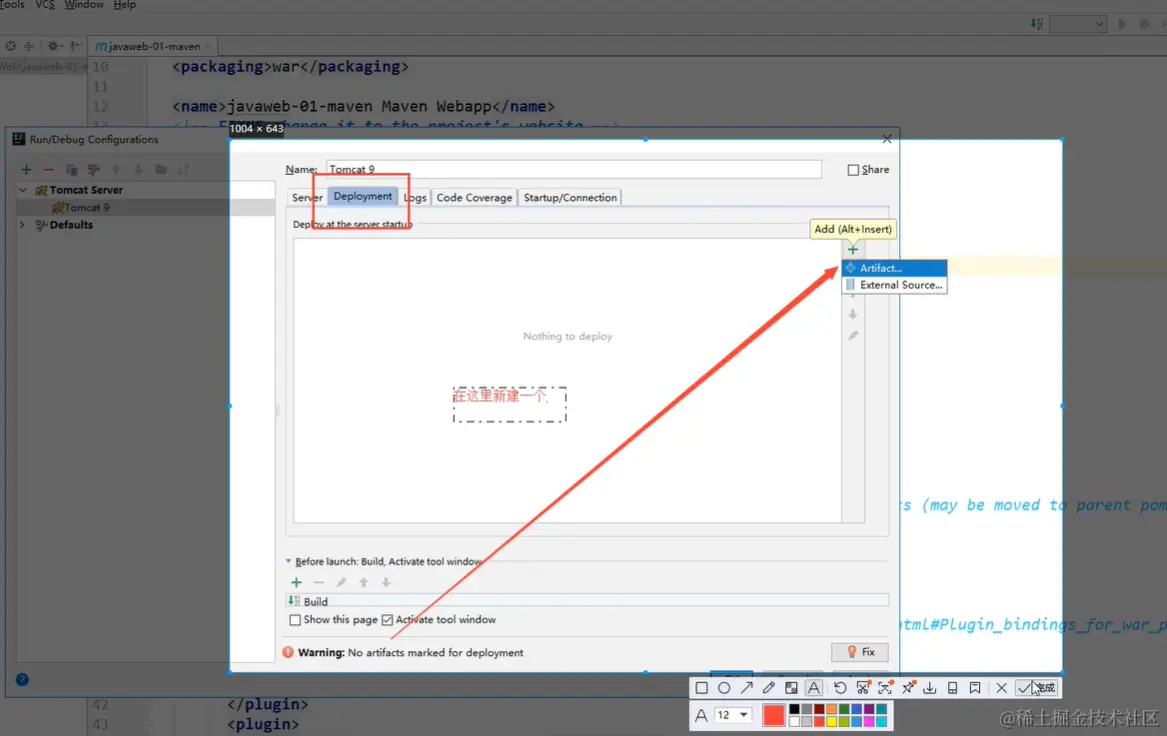The image size is (1167, 736).
Task: Collapse the Tomcat Server tree node
Action: [x=22, y=191]
